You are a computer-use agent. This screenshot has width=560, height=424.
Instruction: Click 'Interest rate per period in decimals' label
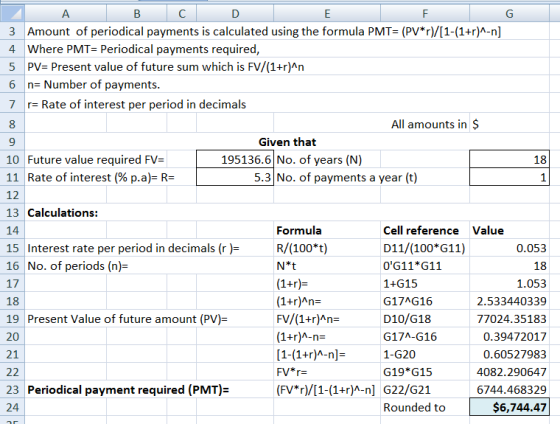click(x=133, y=248)
